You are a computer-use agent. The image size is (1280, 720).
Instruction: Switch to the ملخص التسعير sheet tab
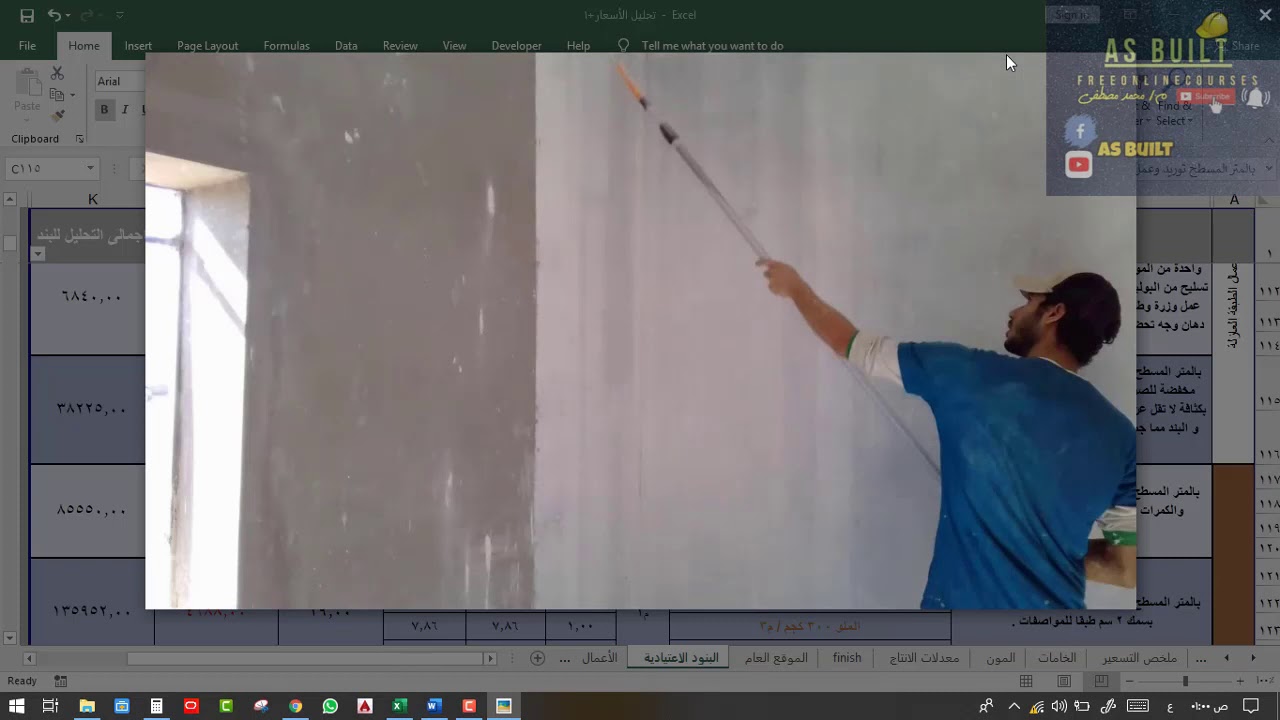pyautogui.click(x=1139, y=658)
